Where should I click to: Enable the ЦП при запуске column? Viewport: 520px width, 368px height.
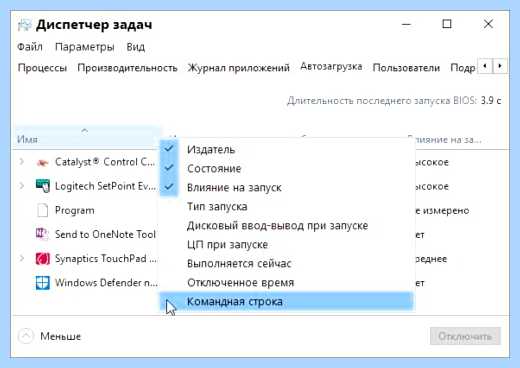click(287, 244)
